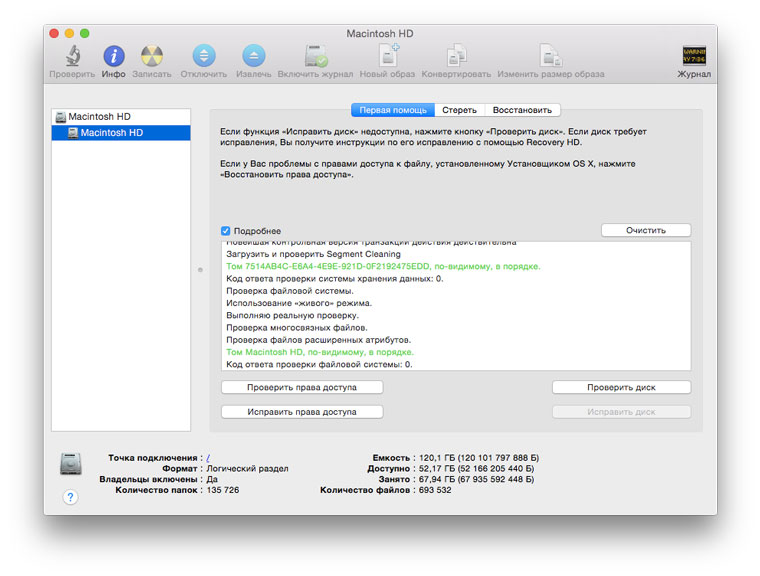Switch to the Восстановить tab
The height and width of the screenshot is (576, 760).
[521, 110]
